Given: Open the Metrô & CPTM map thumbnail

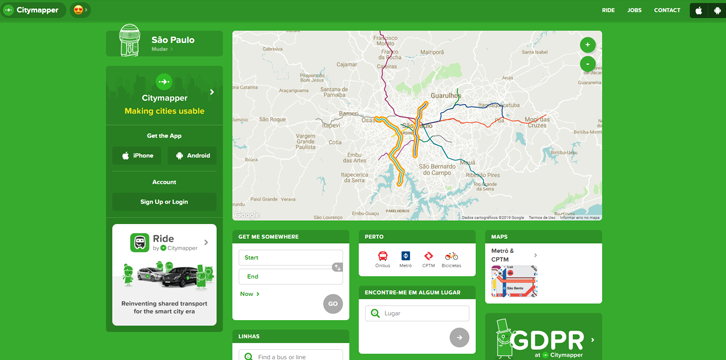Looking at the screenshot, I should (x=514, y=281).
